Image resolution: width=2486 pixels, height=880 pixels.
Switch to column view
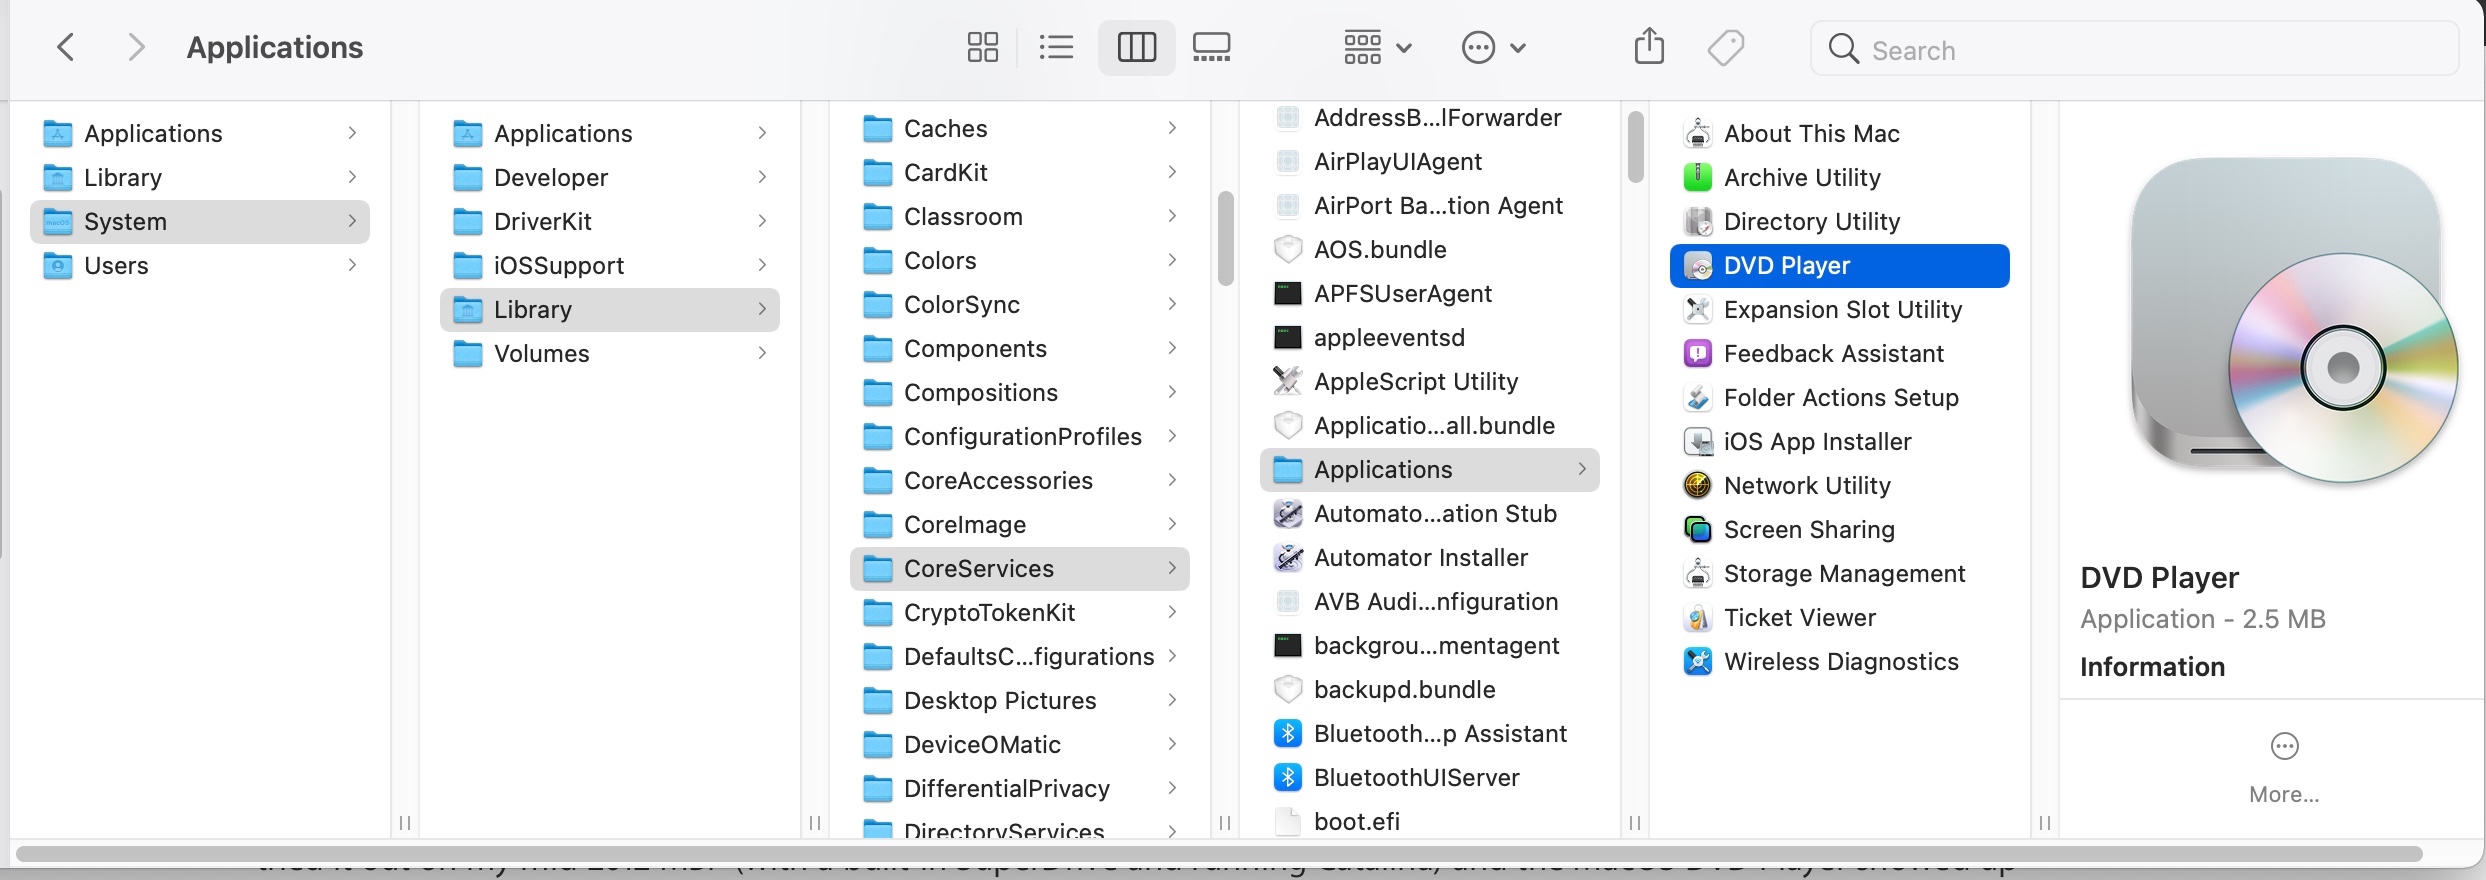tap(1136, 47)
